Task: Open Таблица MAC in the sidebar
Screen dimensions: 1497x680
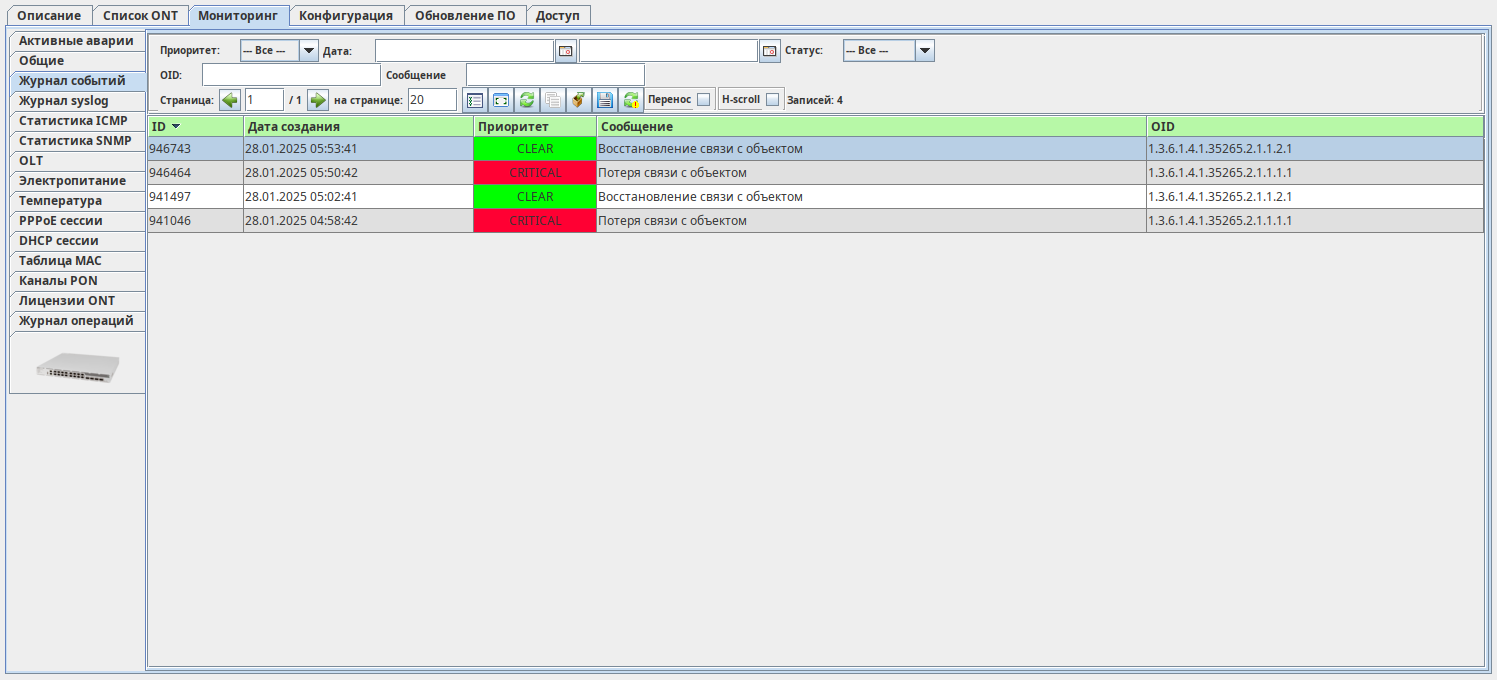Action: click(77, 261)
